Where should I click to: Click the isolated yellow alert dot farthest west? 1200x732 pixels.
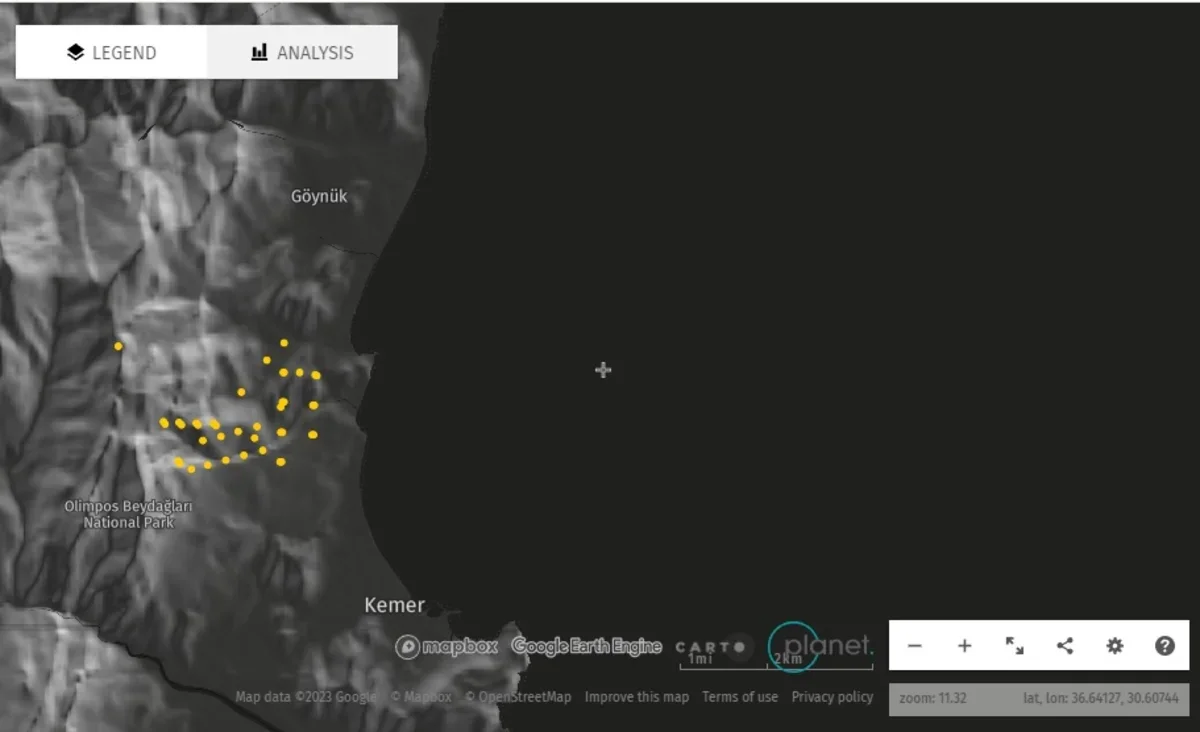(x=118, y=346)
